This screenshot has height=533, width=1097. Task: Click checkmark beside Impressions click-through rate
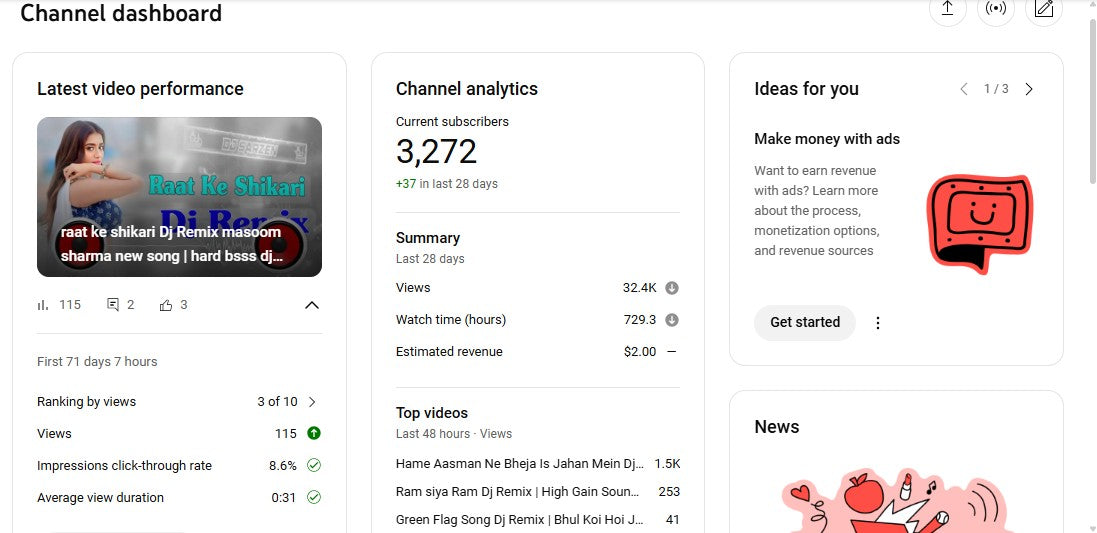point(314,465)
